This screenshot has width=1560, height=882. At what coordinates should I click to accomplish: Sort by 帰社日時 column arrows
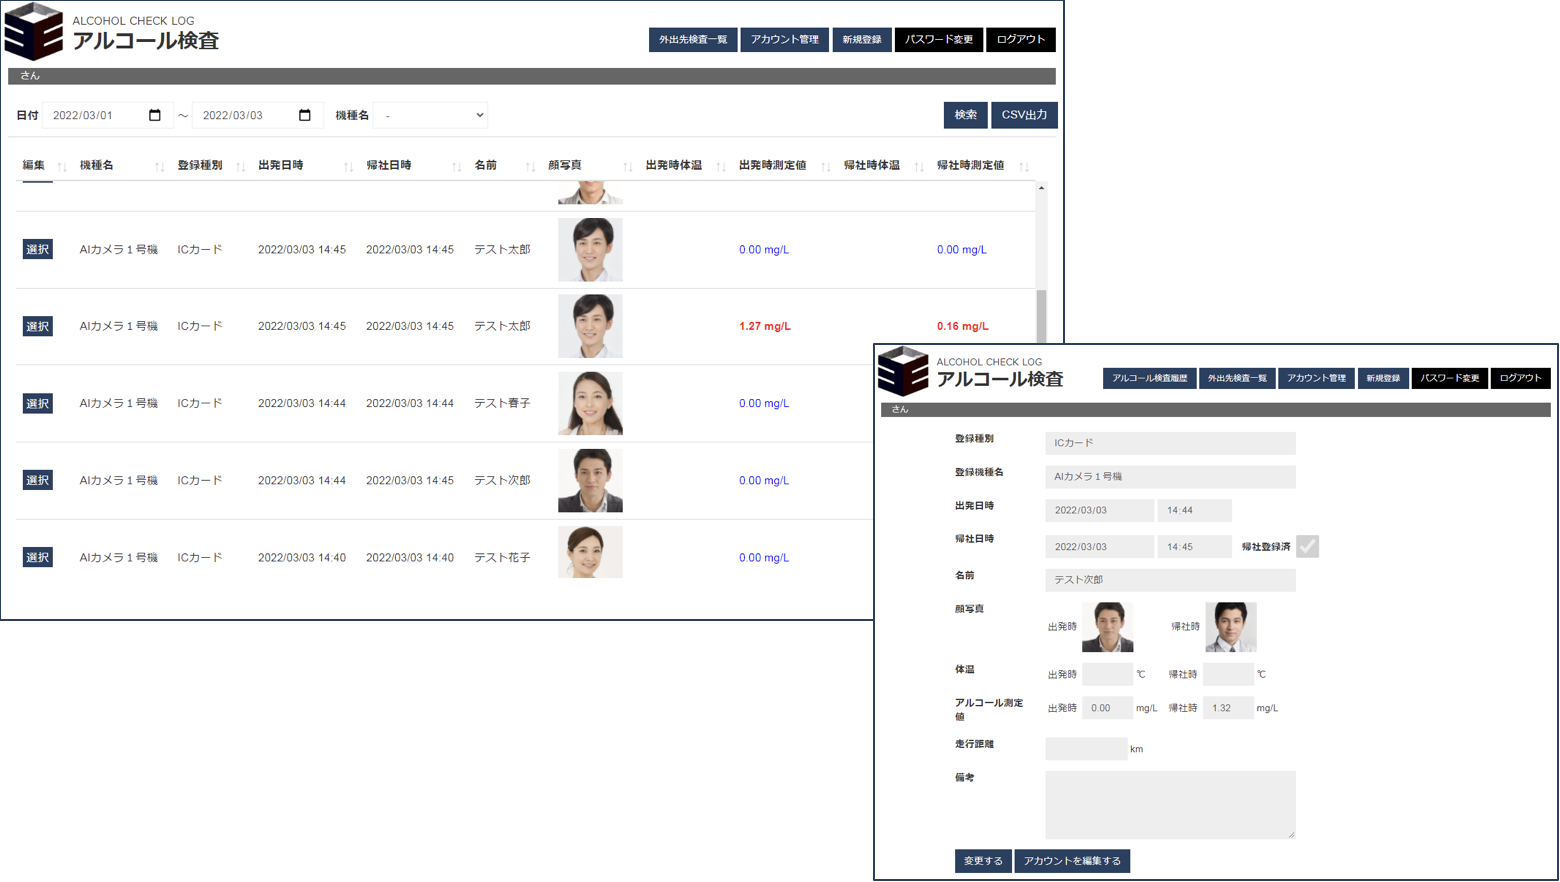[x=456, y=167]
